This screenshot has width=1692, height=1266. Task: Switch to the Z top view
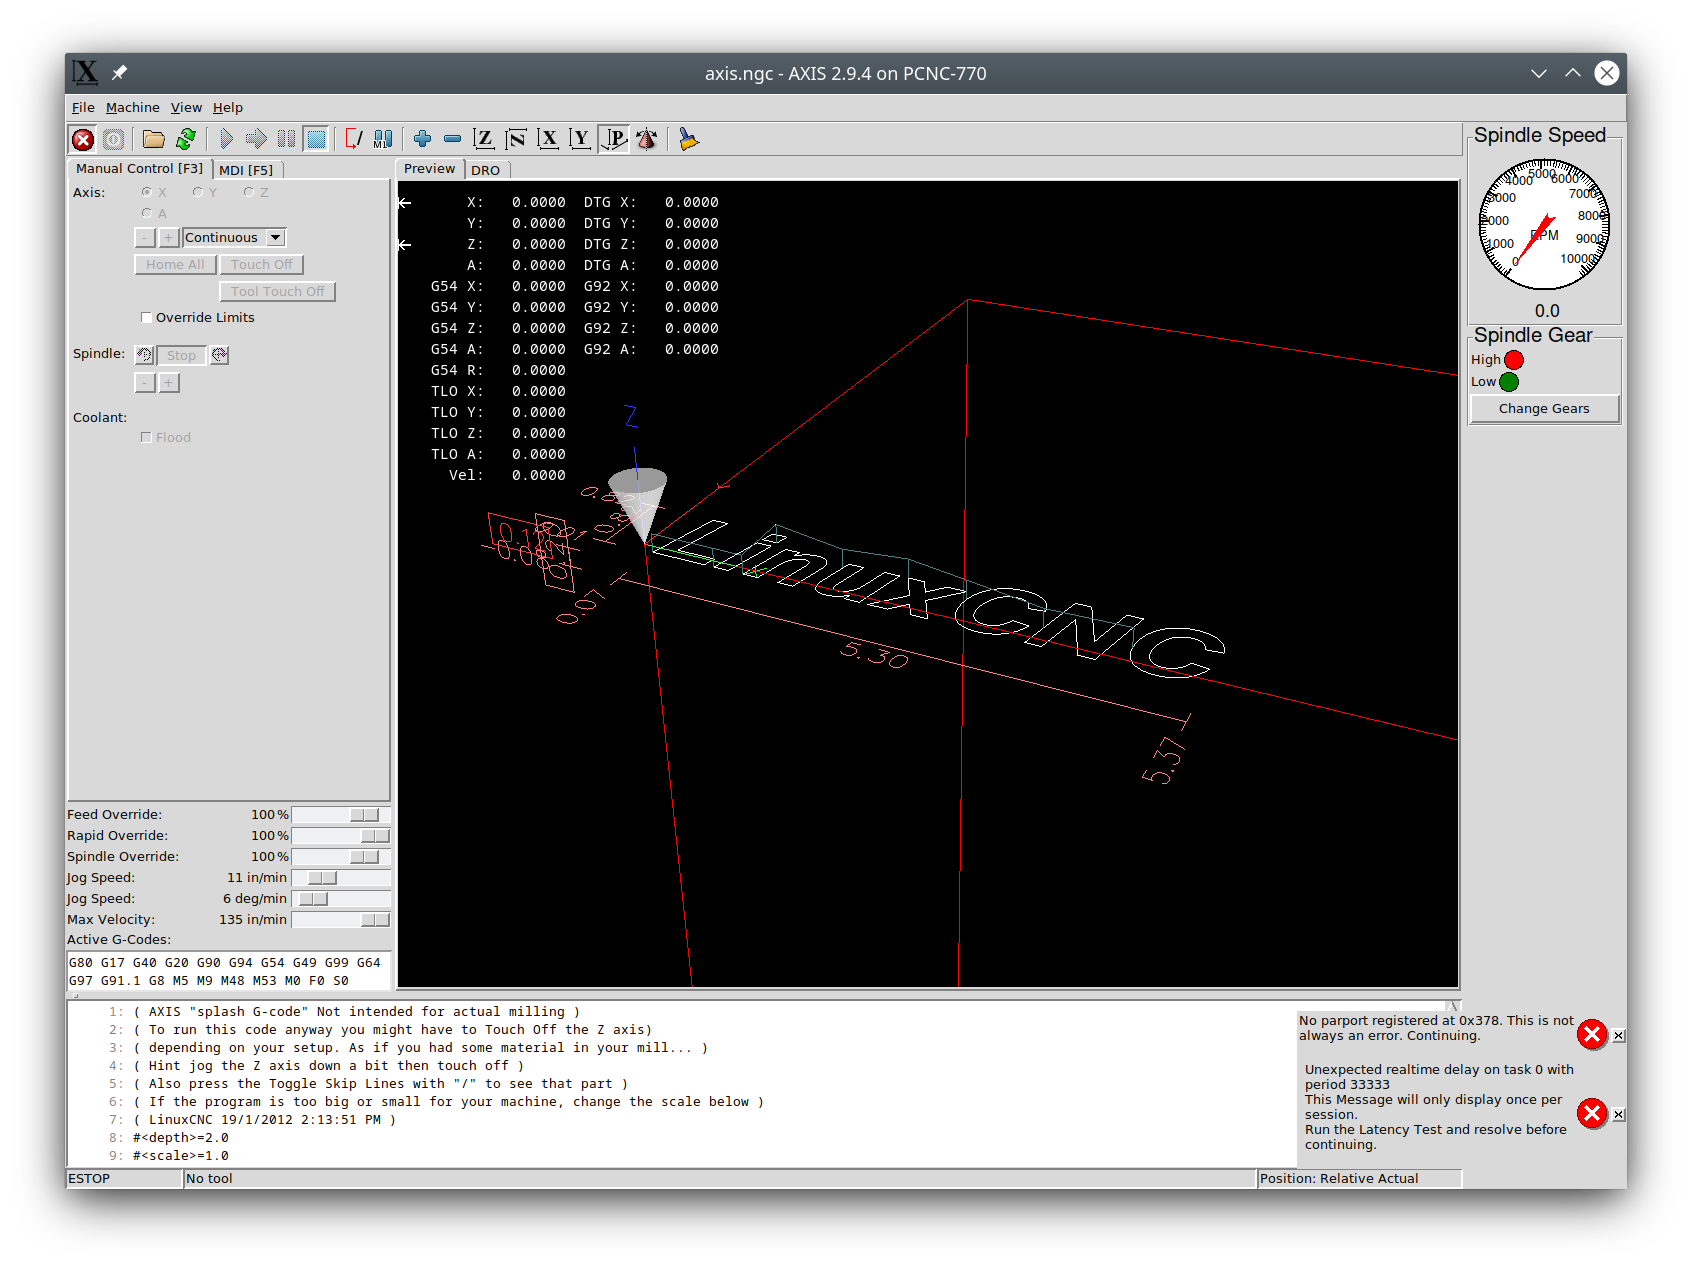point(484,139)
